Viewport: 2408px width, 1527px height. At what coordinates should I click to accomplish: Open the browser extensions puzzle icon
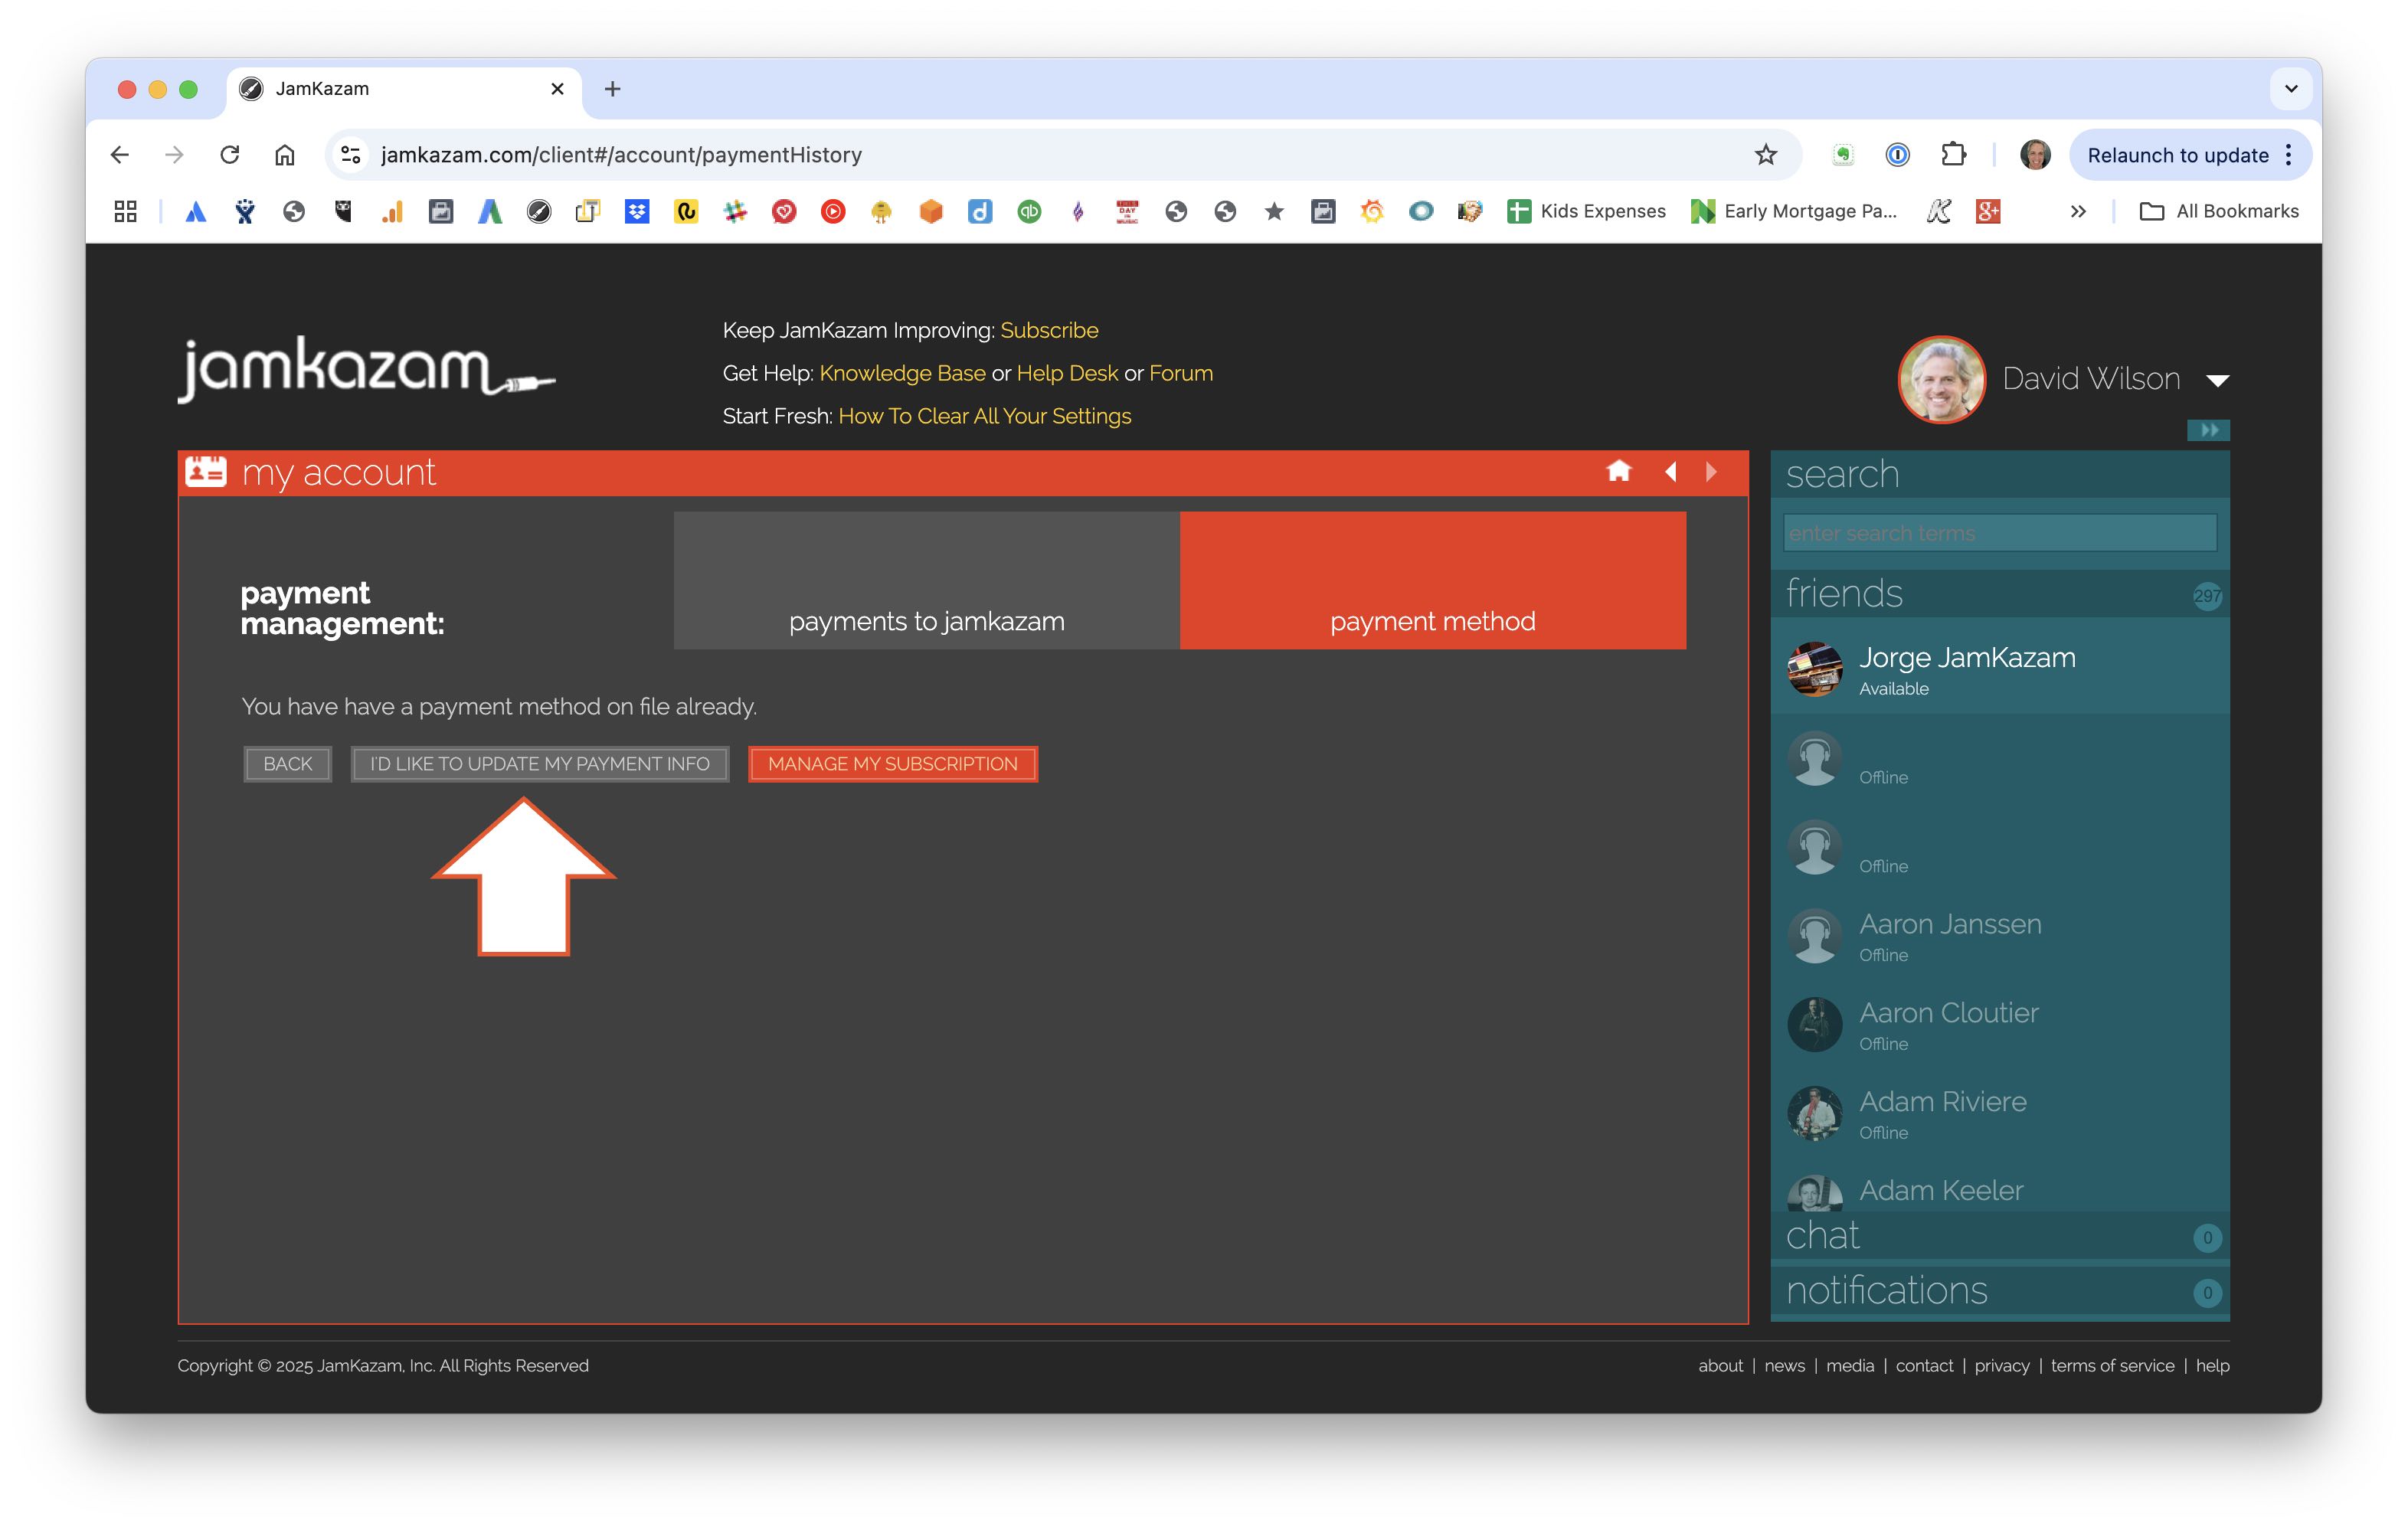click(1953, 154)
